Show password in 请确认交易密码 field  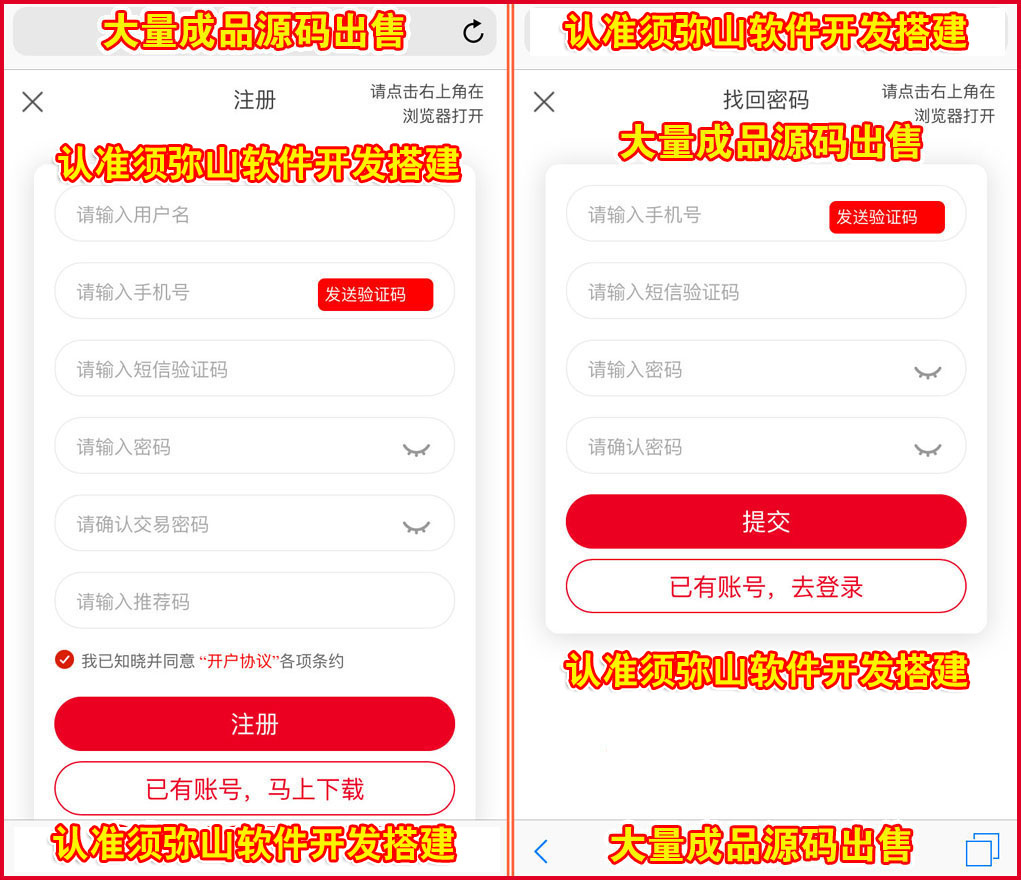[x=416, y=527]
